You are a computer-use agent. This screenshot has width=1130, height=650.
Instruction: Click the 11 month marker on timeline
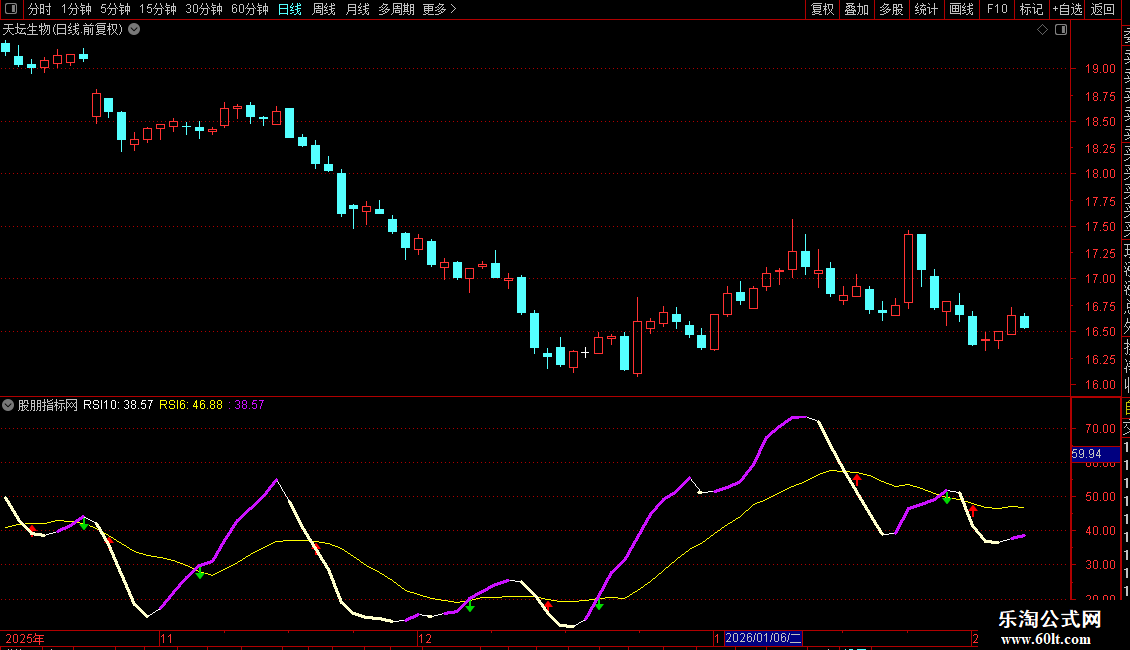tap(166, 638)
